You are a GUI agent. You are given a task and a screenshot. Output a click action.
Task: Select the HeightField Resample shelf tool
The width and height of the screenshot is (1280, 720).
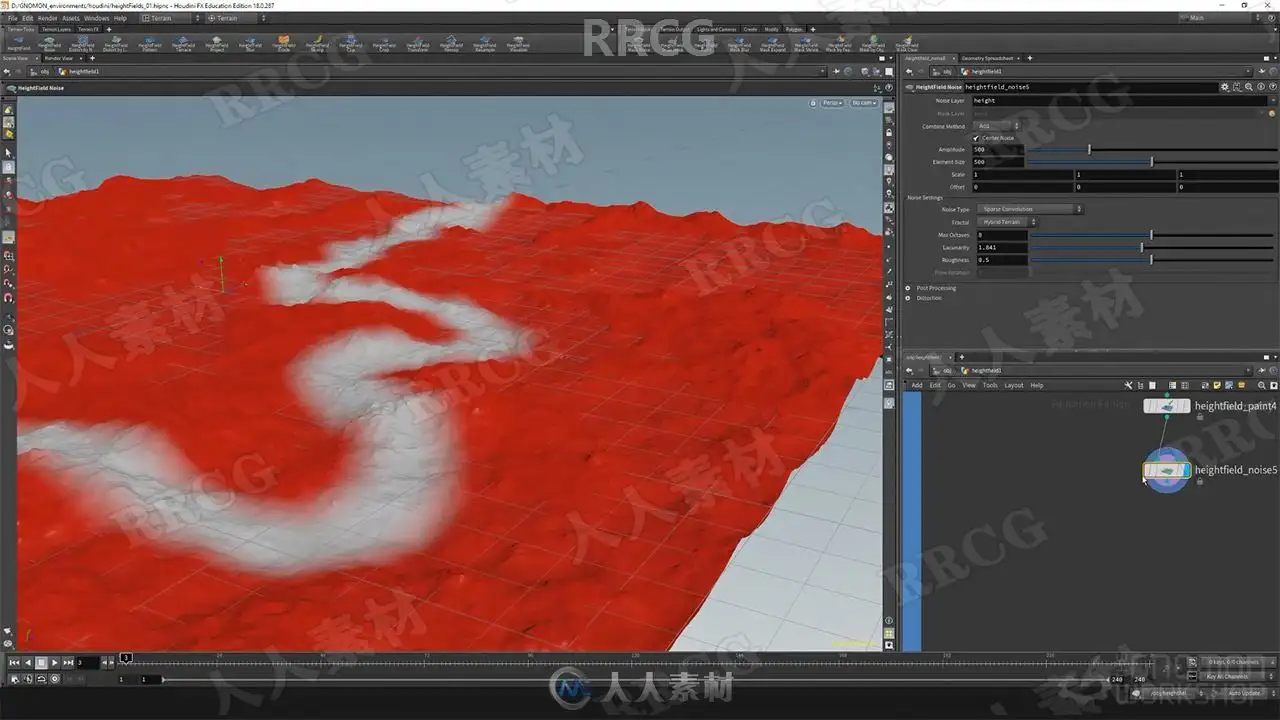[x=484, y=44]
